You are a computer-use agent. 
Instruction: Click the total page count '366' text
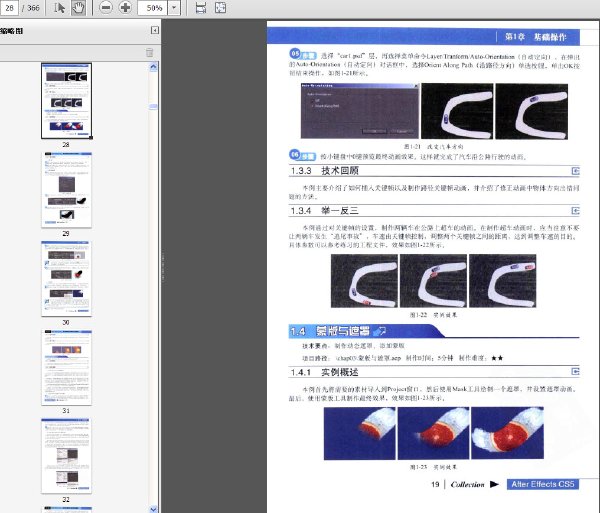[33, 8]
